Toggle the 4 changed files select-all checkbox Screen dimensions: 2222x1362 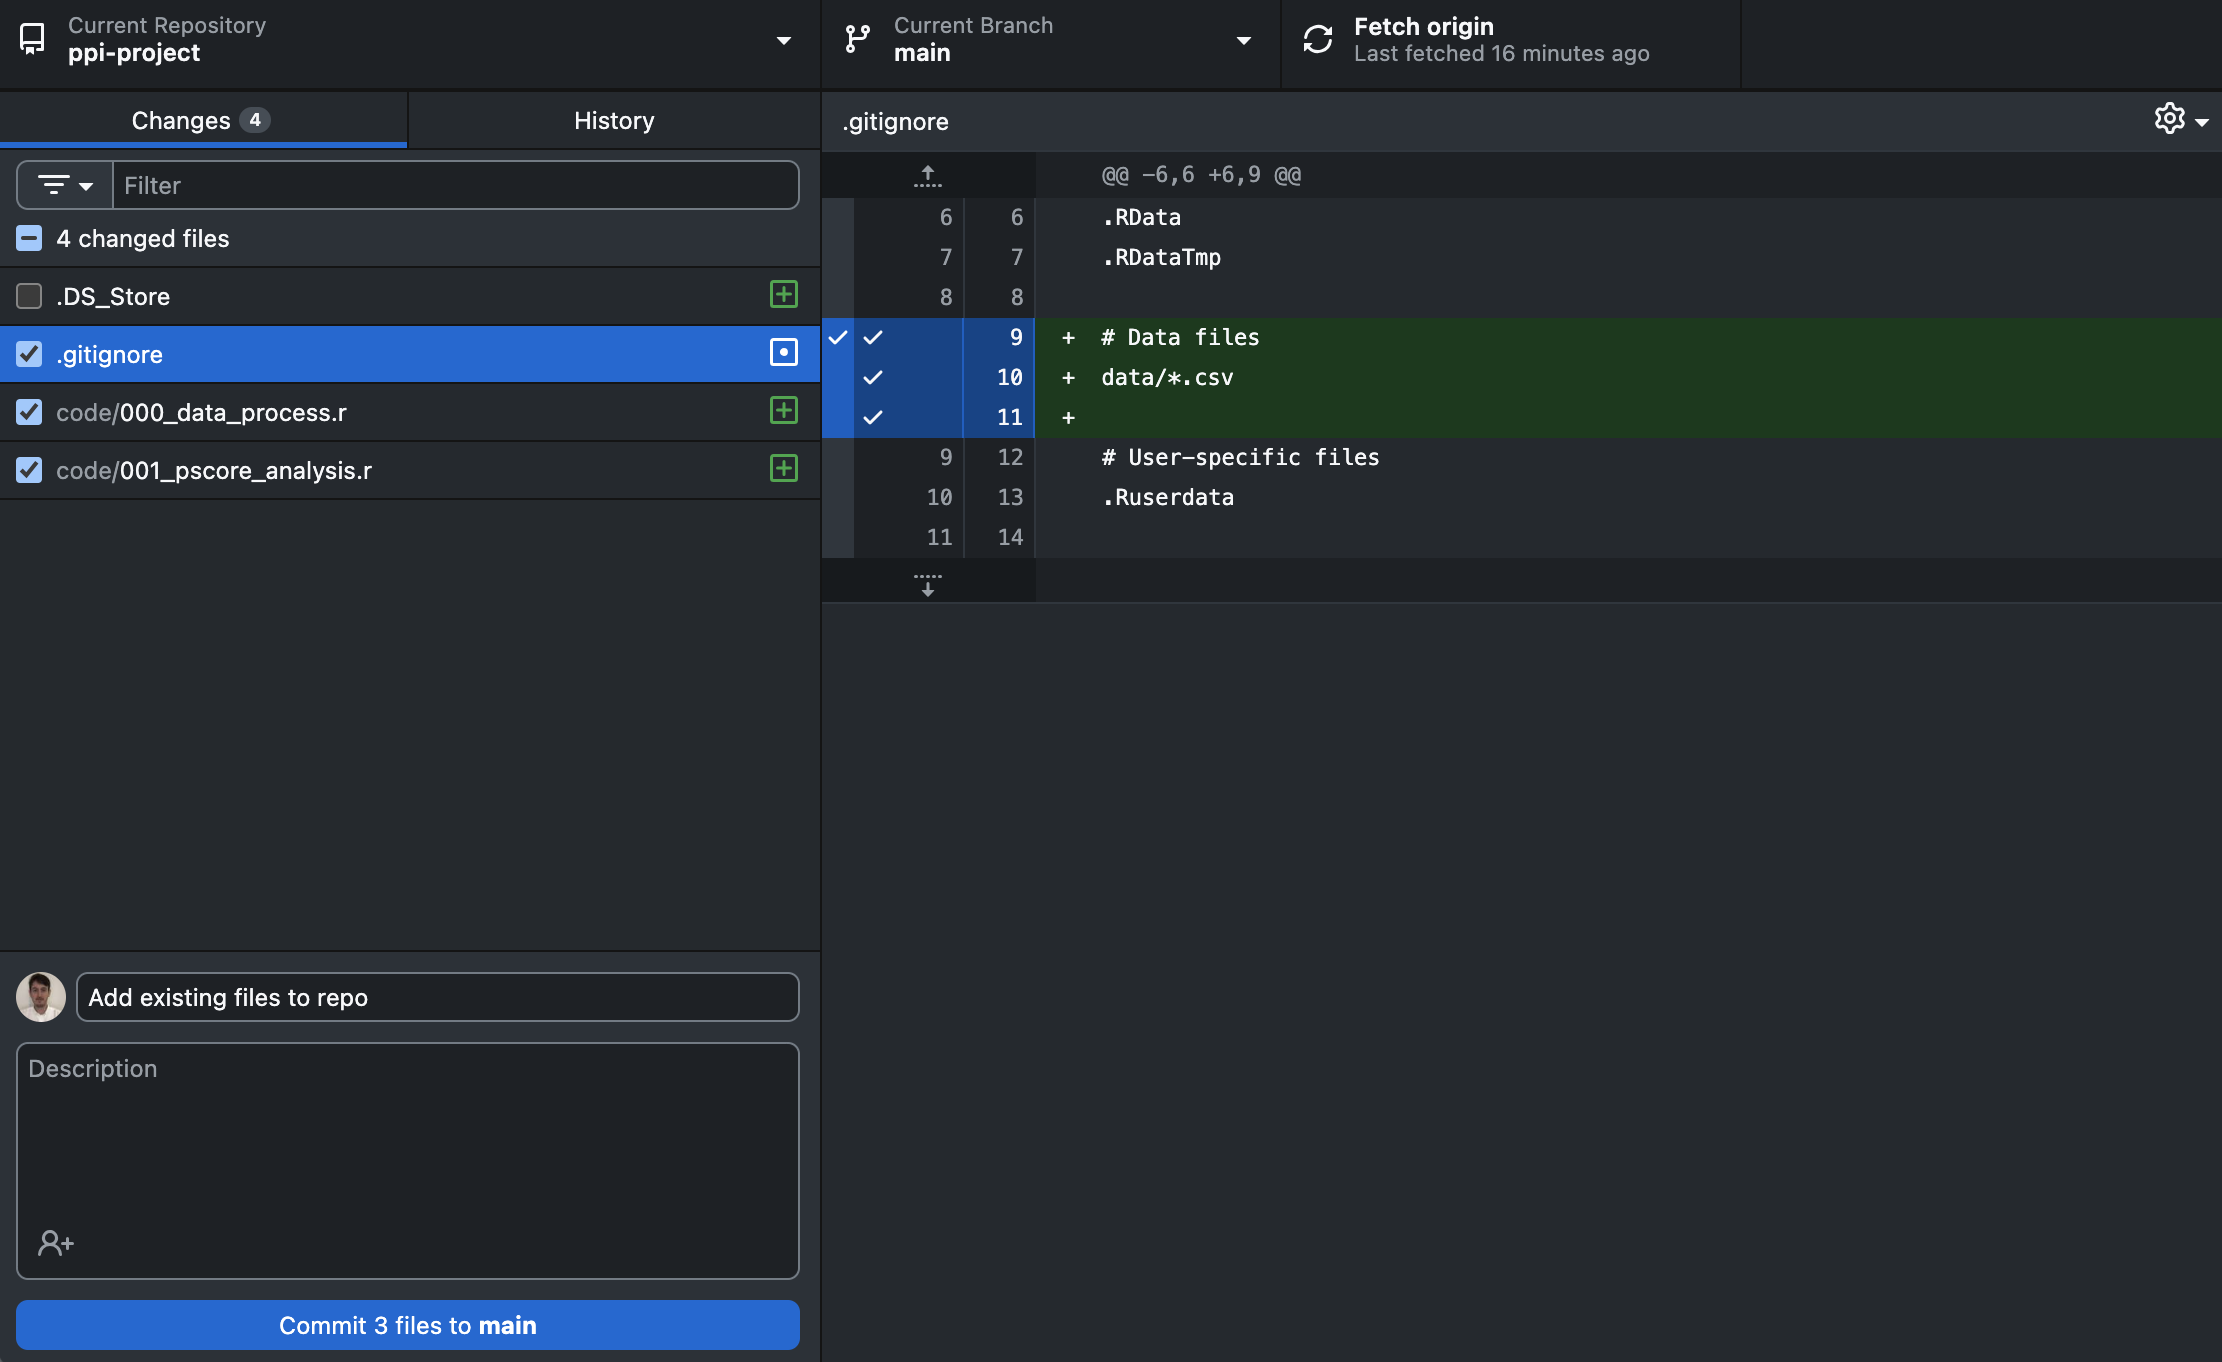(x=29, y=238)
